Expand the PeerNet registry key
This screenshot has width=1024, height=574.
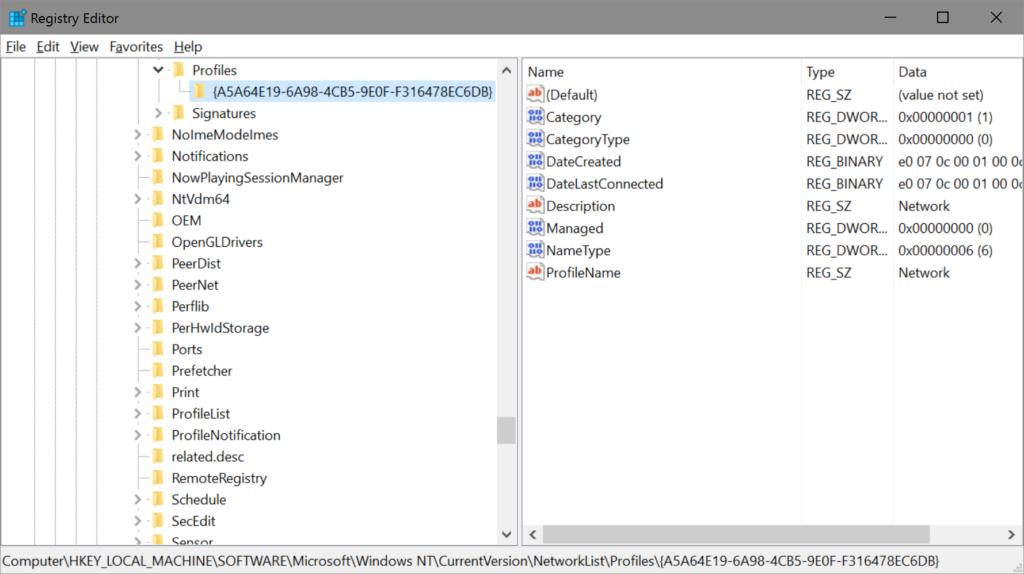coord(137,285)
